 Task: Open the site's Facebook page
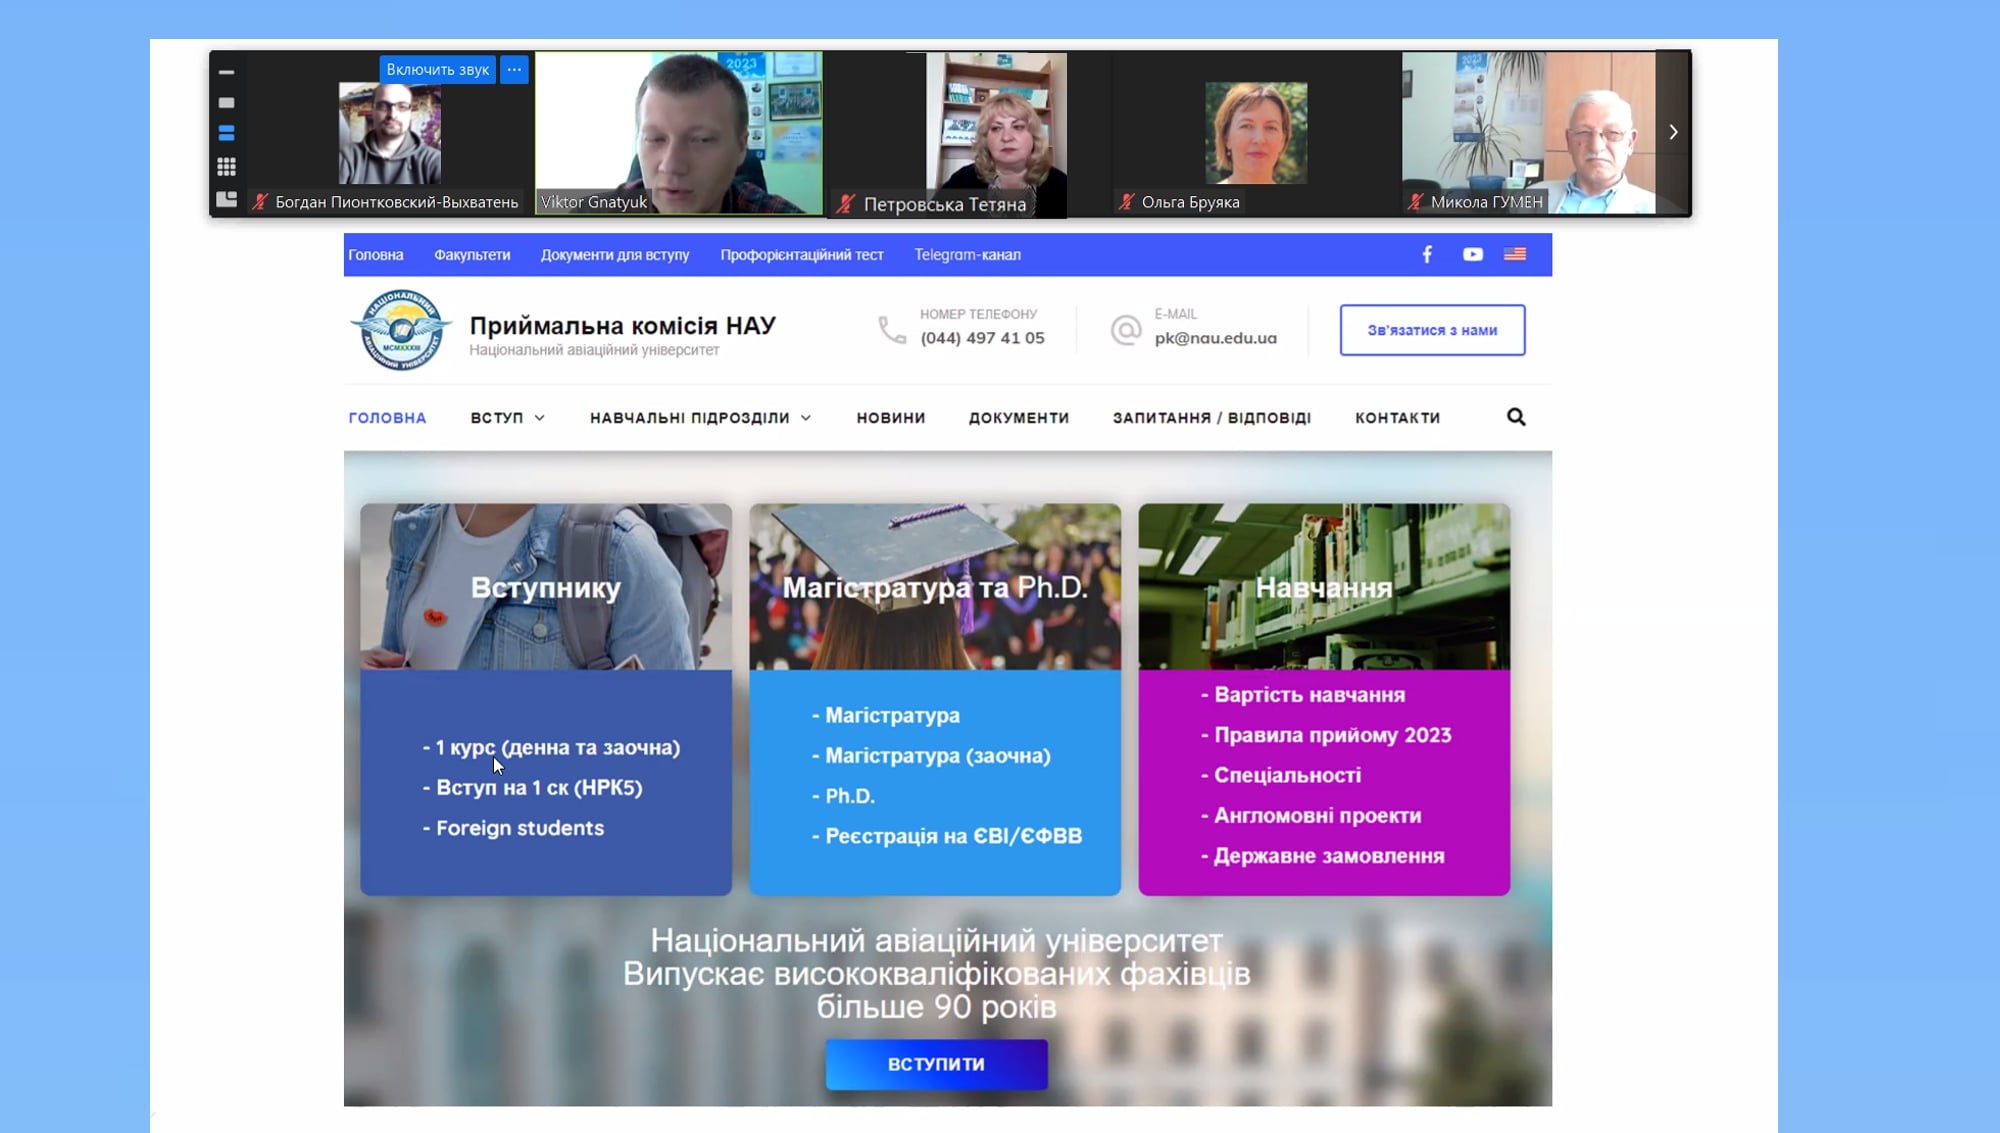[x=1427, y=254]
